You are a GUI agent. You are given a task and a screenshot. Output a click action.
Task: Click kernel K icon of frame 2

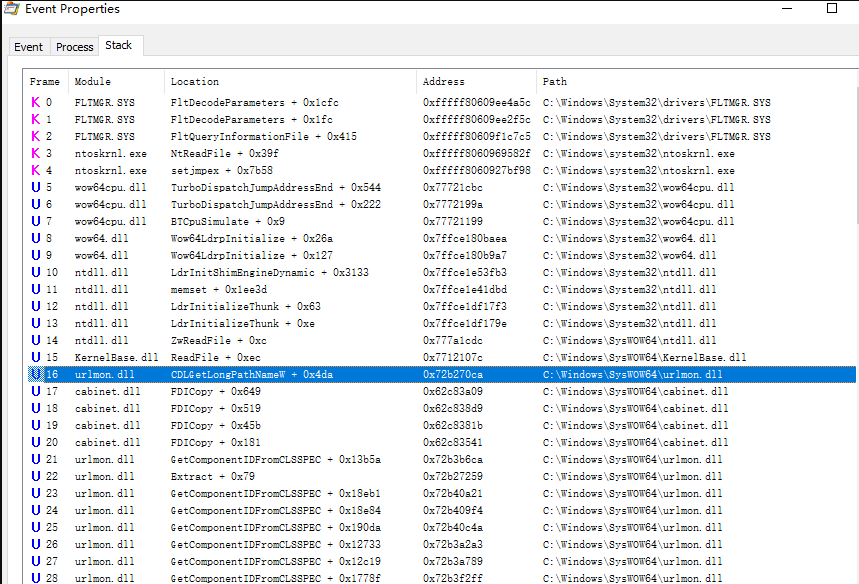36,136
